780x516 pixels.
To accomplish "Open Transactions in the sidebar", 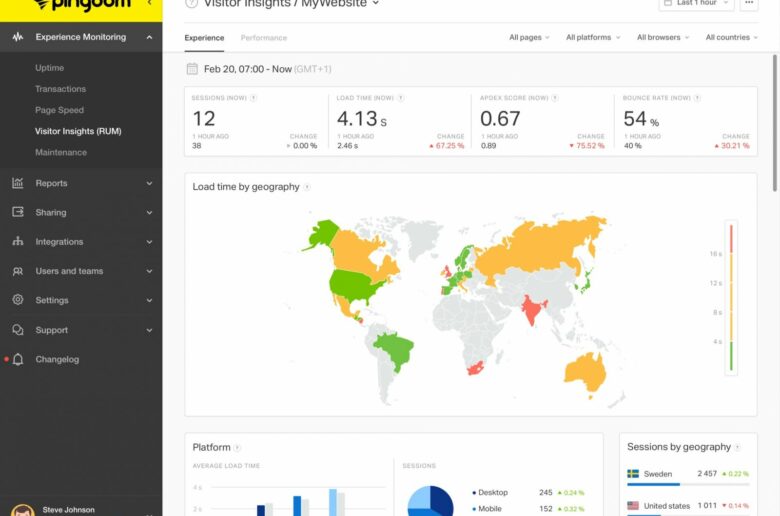I will 60,89.
